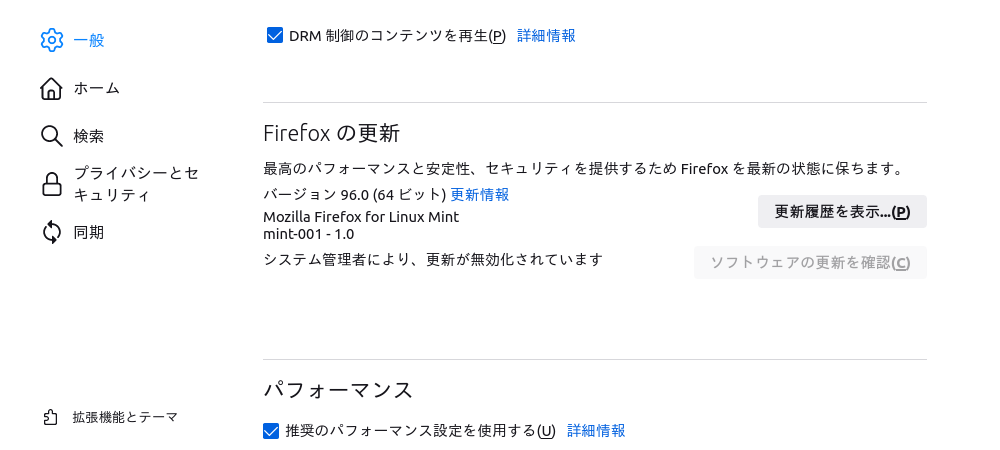Toggle the DRM 制御のコンテンツを再生 checkbox

(x=276, y=36)
